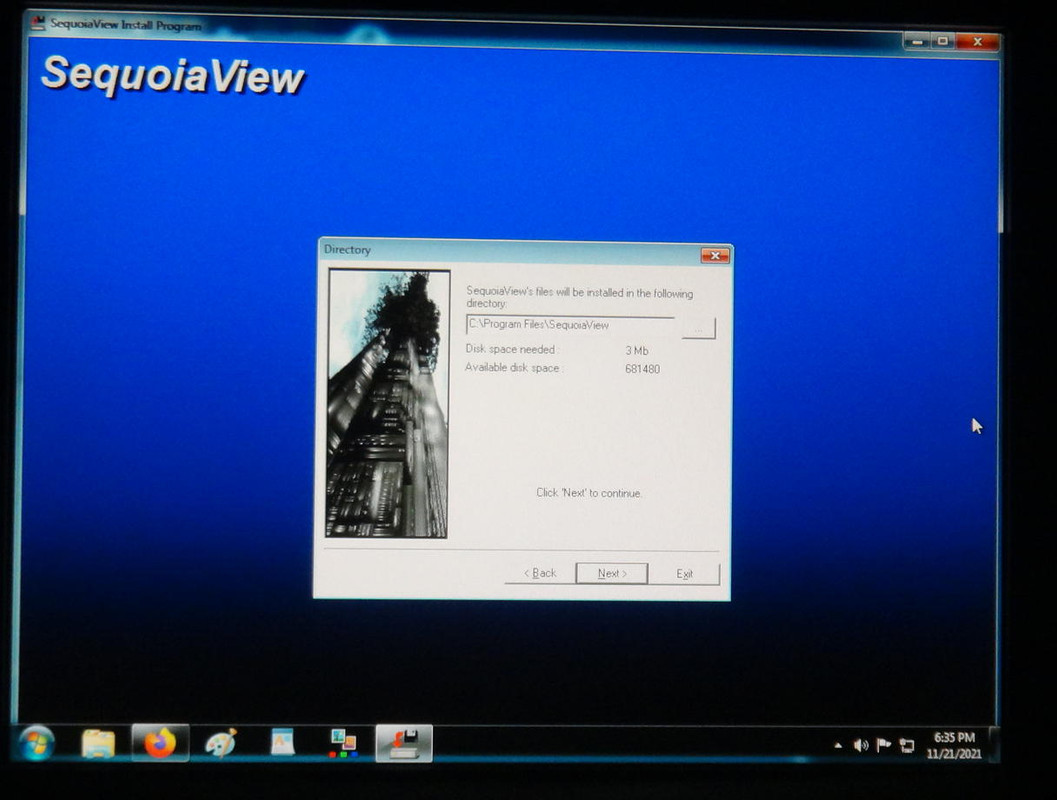
Task: Close the Directory dialog
Action: [715, 255]
